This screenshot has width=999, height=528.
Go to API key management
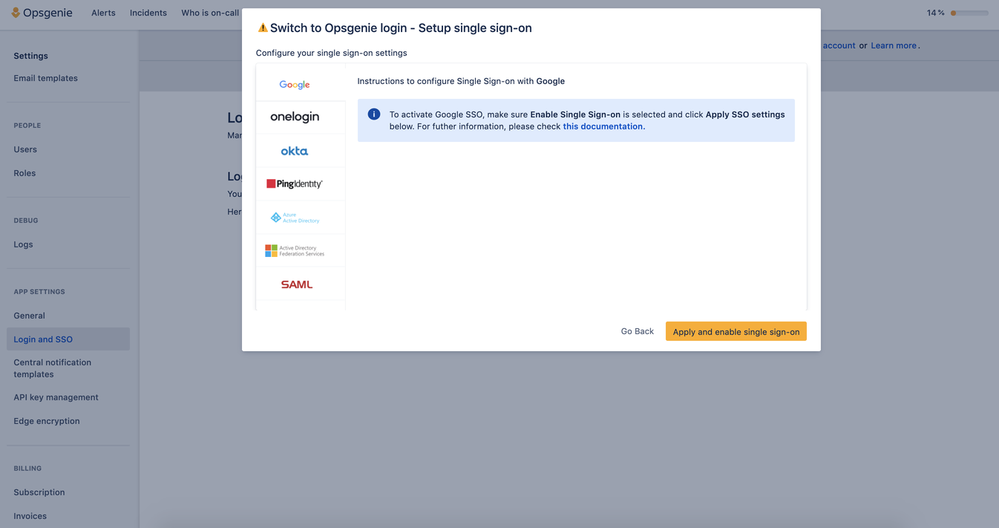point(56,397)
